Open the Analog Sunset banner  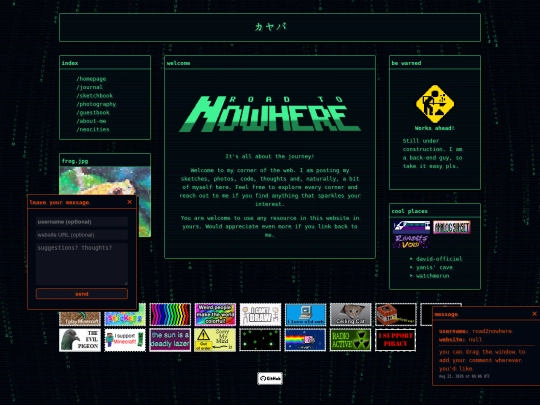pos(452,227)
